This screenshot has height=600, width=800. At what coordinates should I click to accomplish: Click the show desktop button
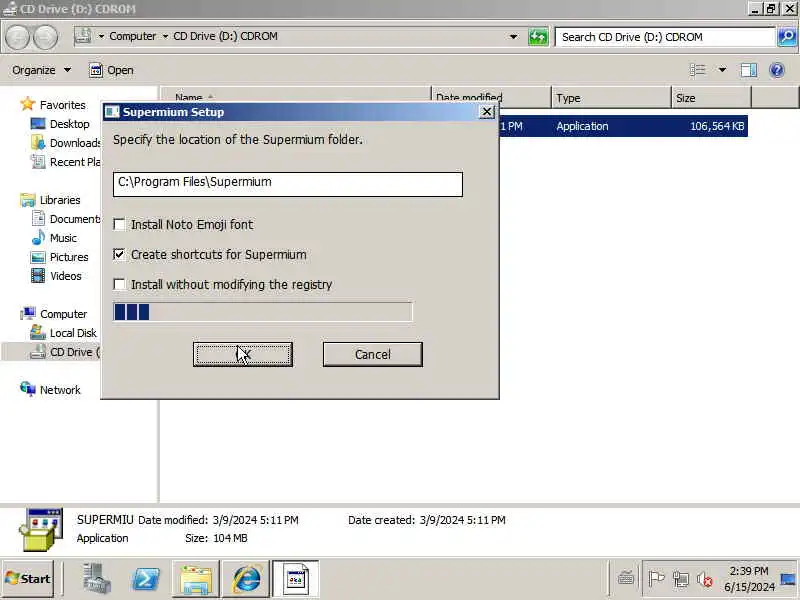[x=788, y=579]
